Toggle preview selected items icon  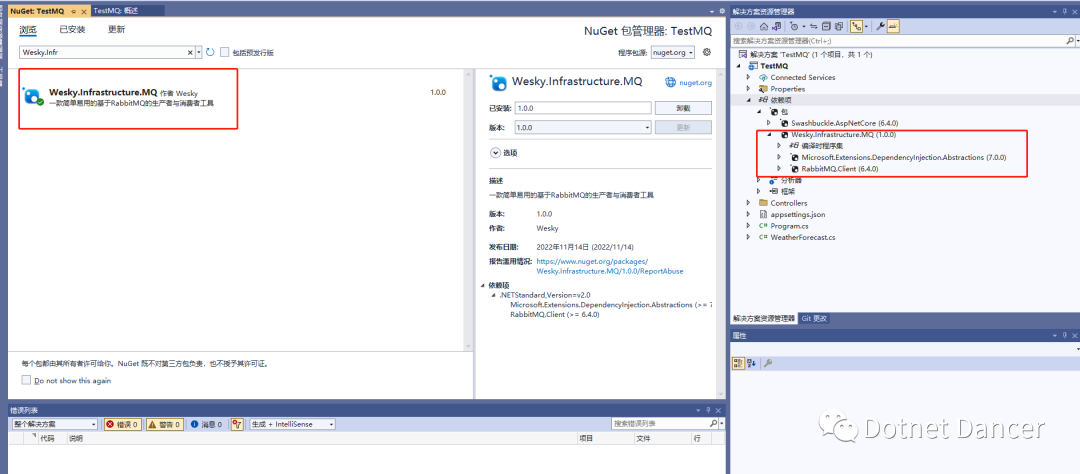pos(893,26)
